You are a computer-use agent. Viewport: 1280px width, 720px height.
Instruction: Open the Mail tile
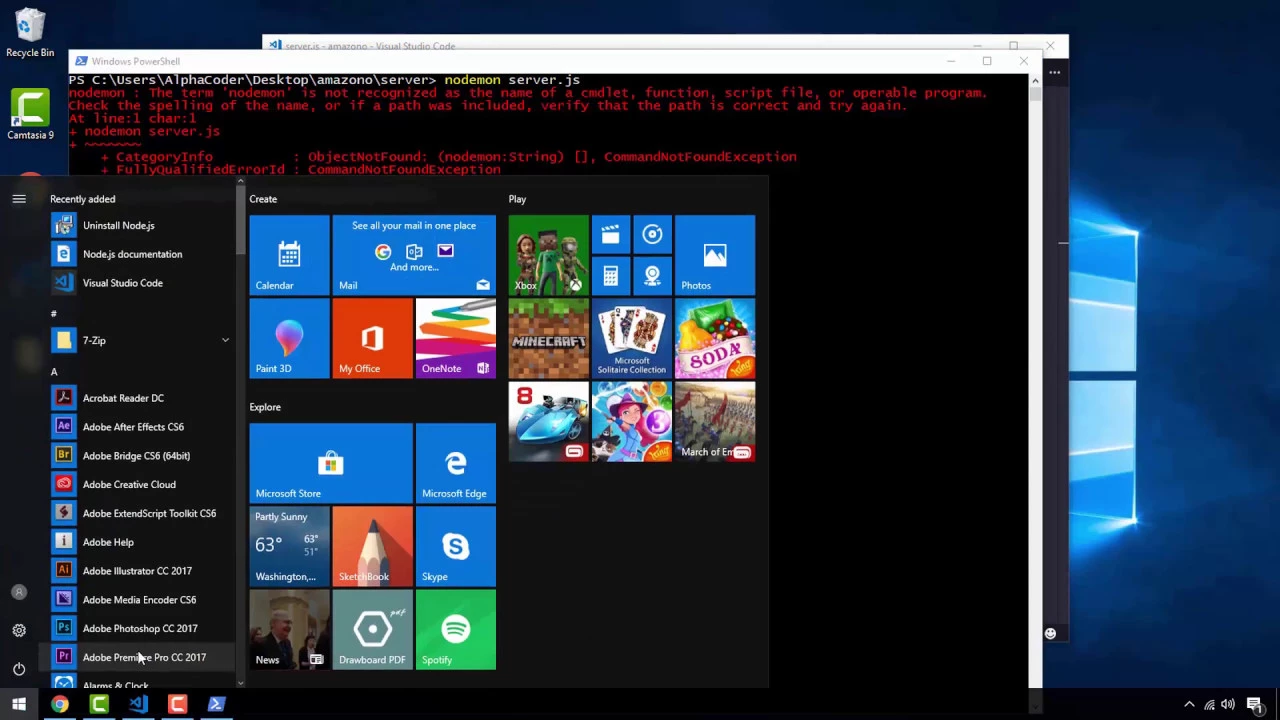414,255
